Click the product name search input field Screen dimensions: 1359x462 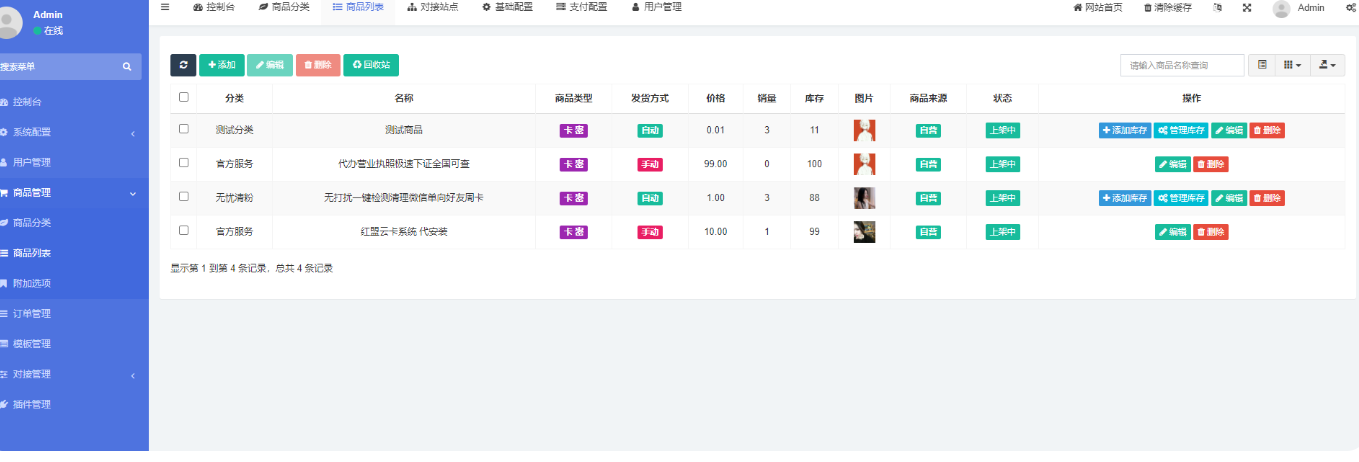click(1182, 65)
